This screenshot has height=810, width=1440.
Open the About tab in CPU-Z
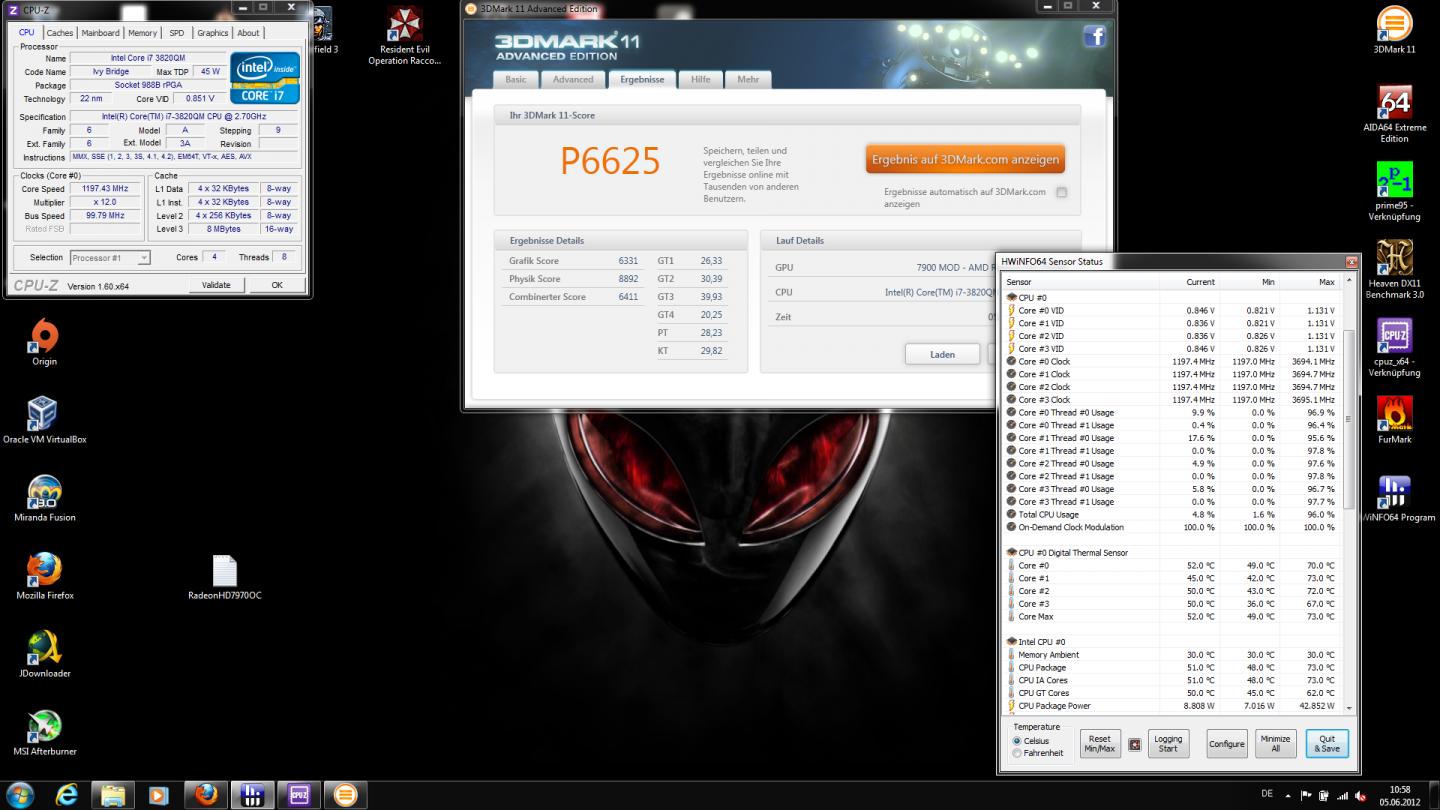(248, 33)
